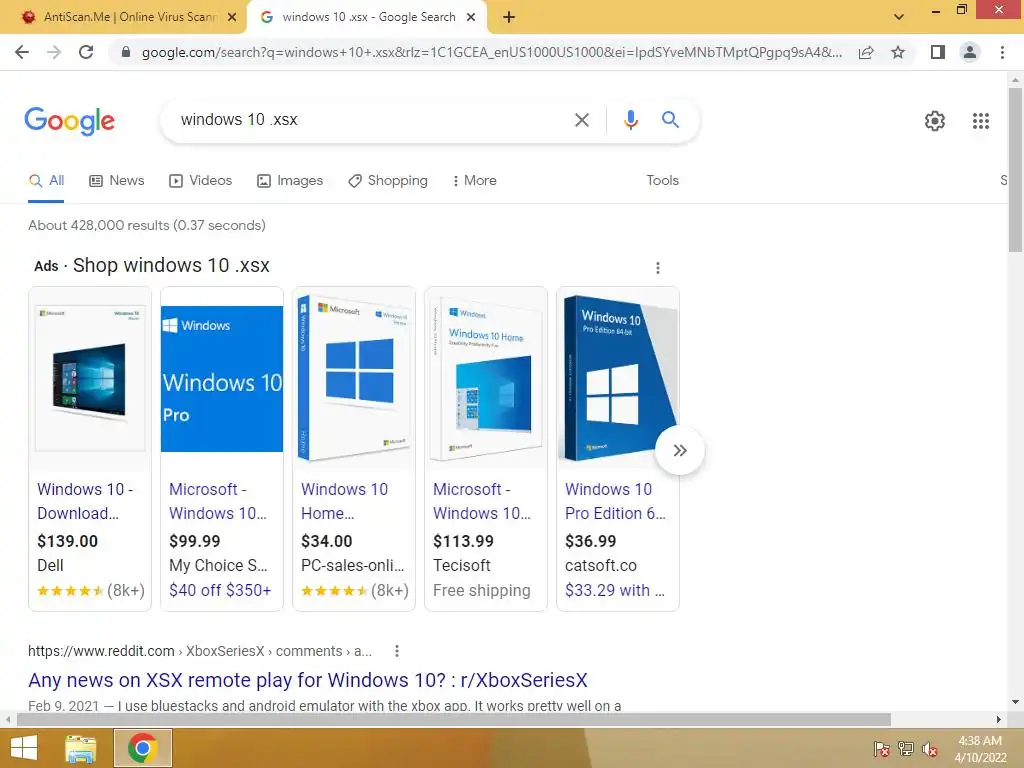This screenshot has width=1024, height=768.
Task: Go back to previous page
Action: pos(22,52)
